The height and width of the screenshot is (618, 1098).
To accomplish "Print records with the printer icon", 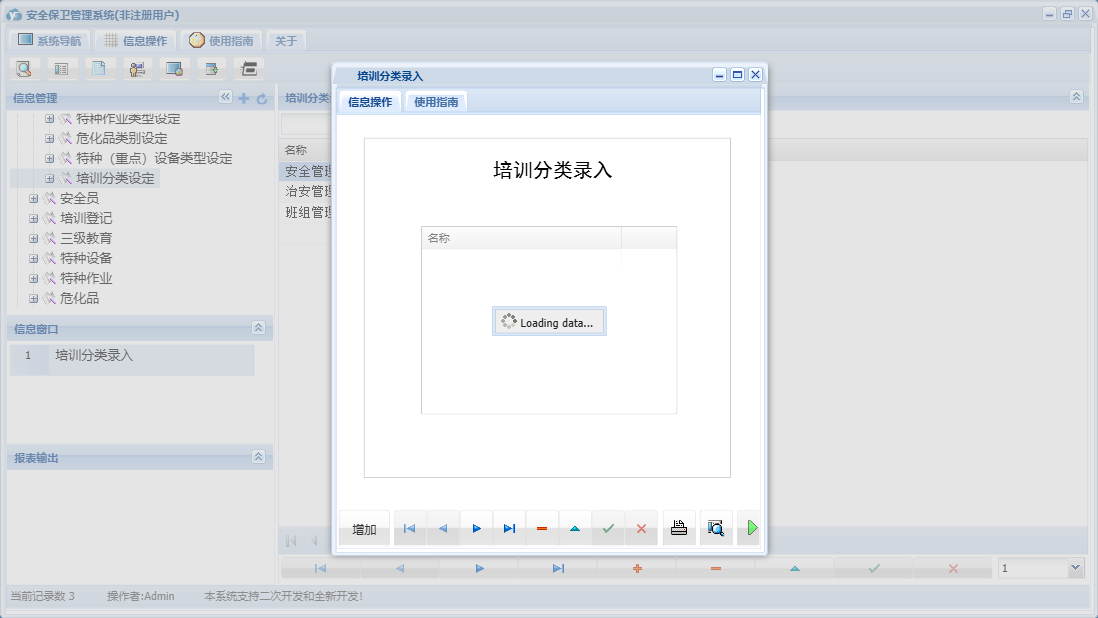I will pyautogui.click(x=679, y=527).
